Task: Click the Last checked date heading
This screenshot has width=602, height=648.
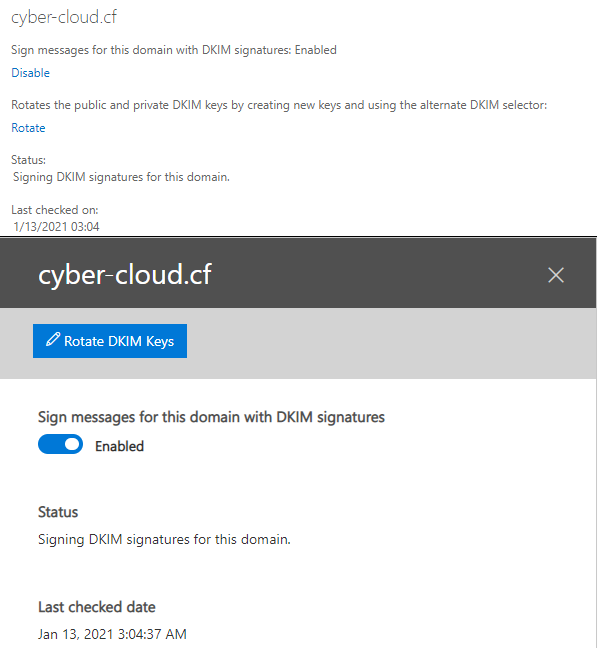Action: pos(97,607)
